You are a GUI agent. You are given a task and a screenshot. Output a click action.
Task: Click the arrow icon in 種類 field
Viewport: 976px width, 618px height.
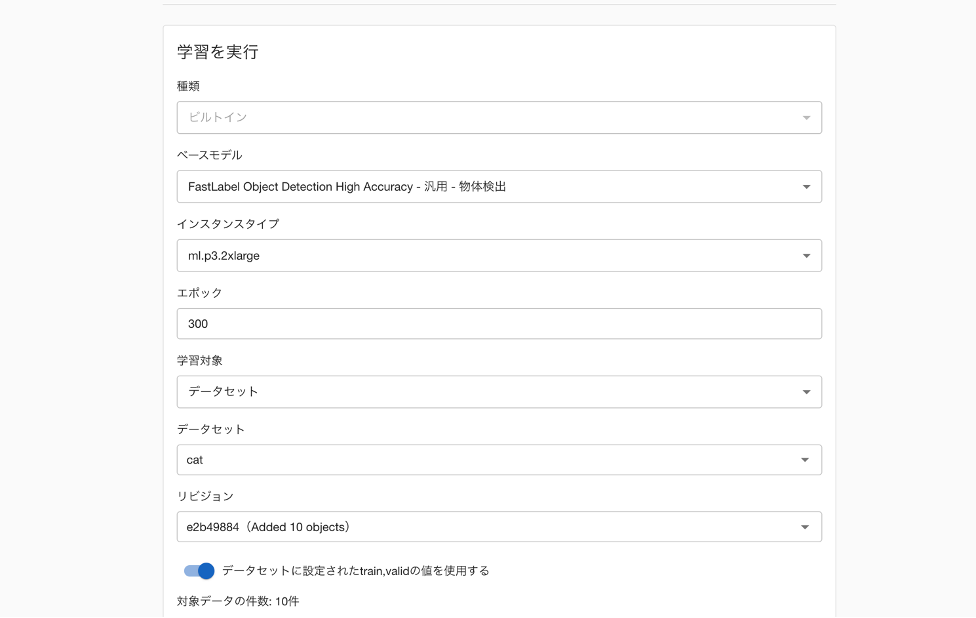point(806,118)
